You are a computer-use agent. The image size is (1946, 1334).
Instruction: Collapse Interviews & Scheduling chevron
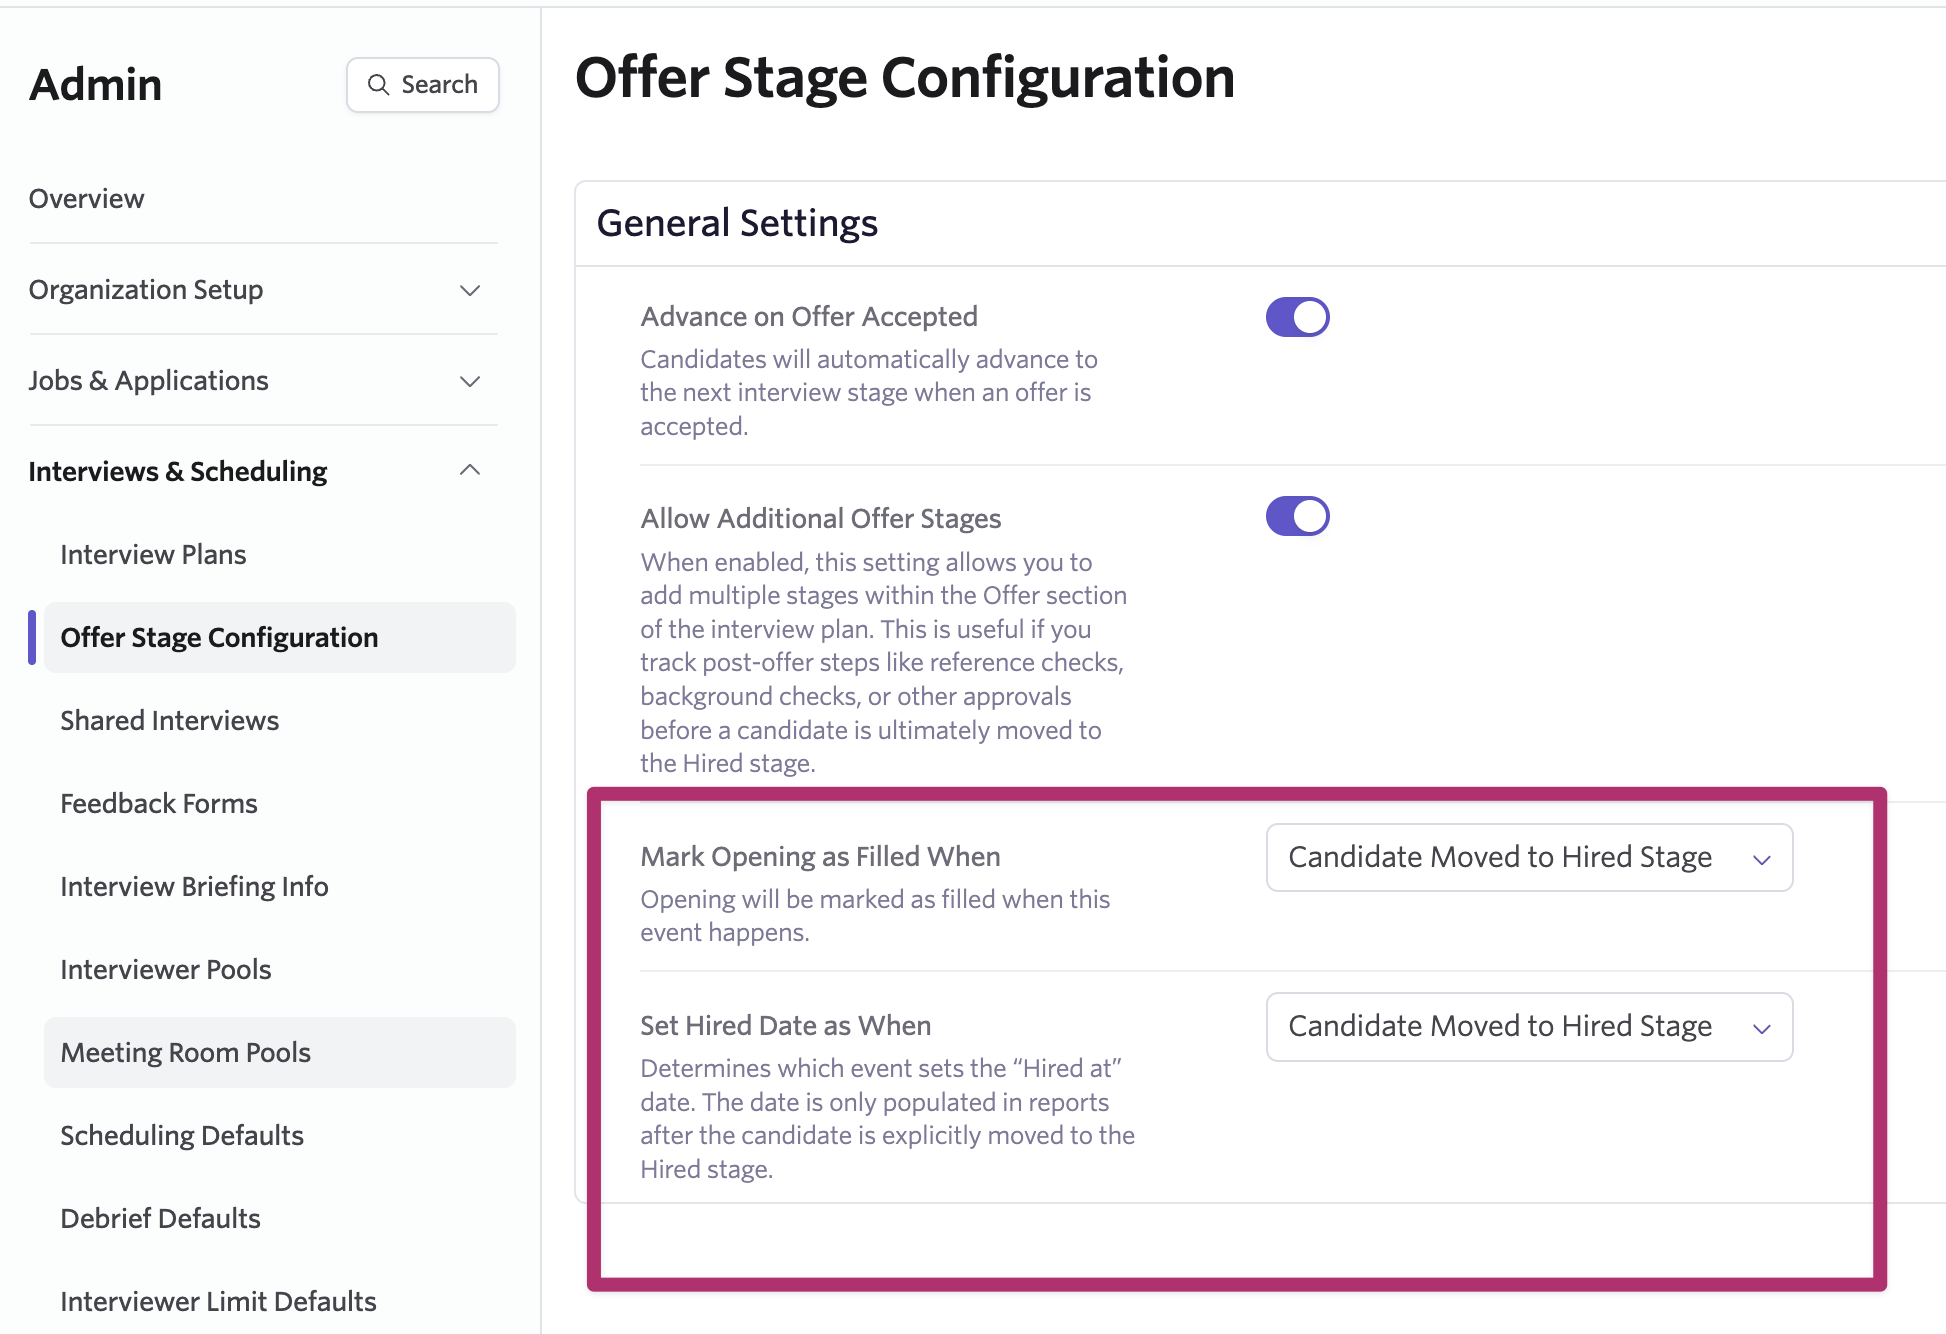point(470,470)
